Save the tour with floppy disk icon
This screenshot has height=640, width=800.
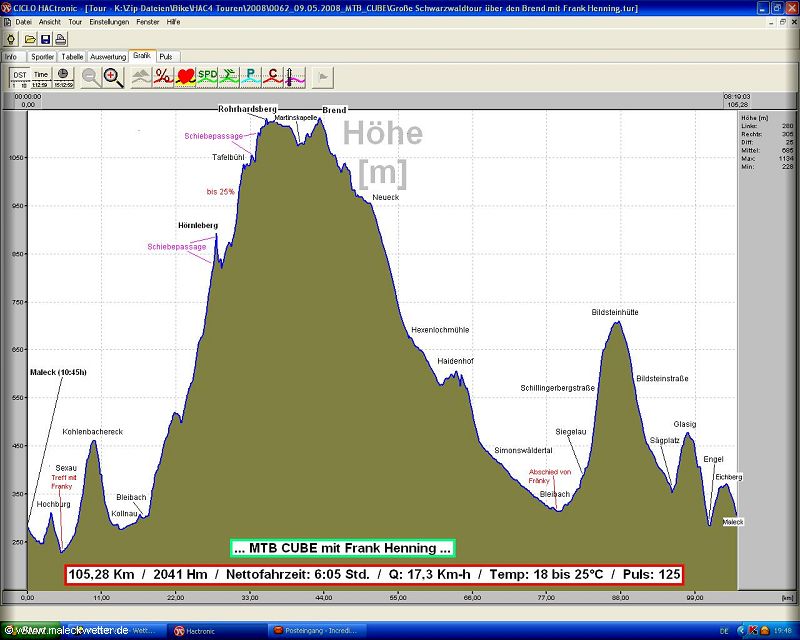click(44, 38)
